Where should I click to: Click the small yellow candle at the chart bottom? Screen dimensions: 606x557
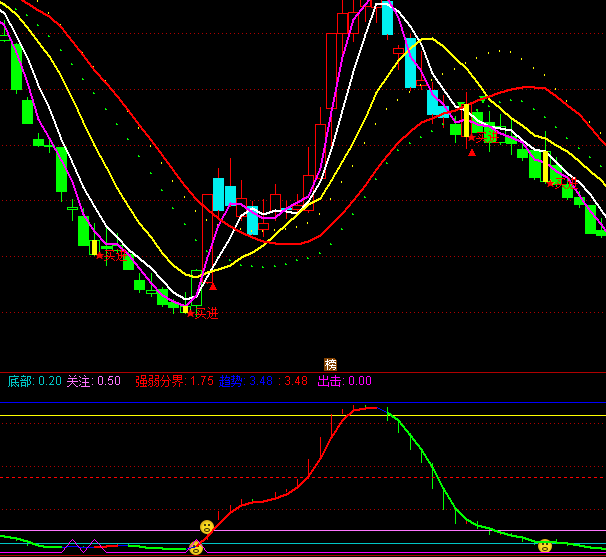point(184,309)
